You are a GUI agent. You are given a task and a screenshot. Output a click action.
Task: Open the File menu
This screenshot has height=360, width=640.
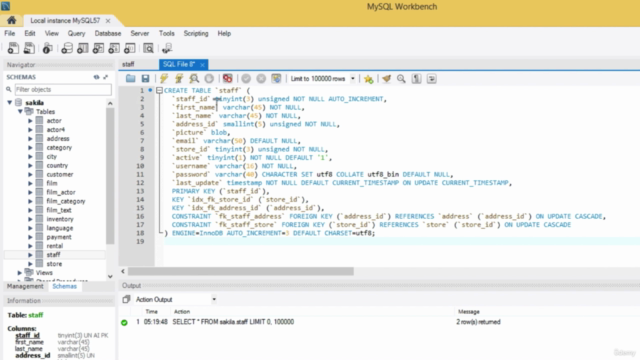pos(10,33)
